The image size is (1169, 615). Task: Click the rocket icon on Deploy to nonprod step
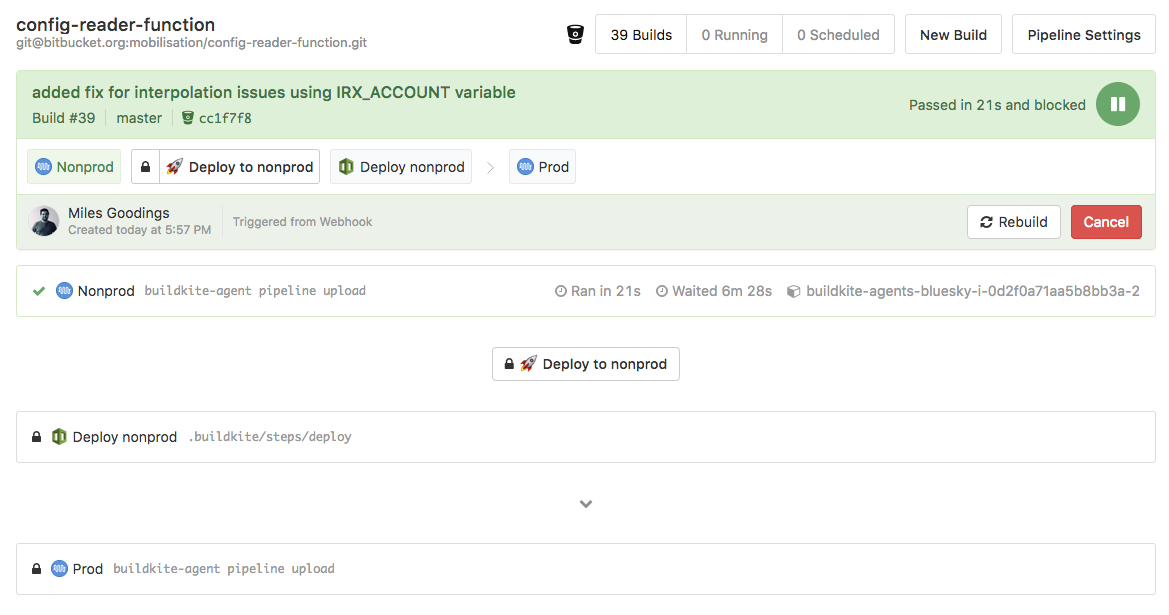click(173, 166)
